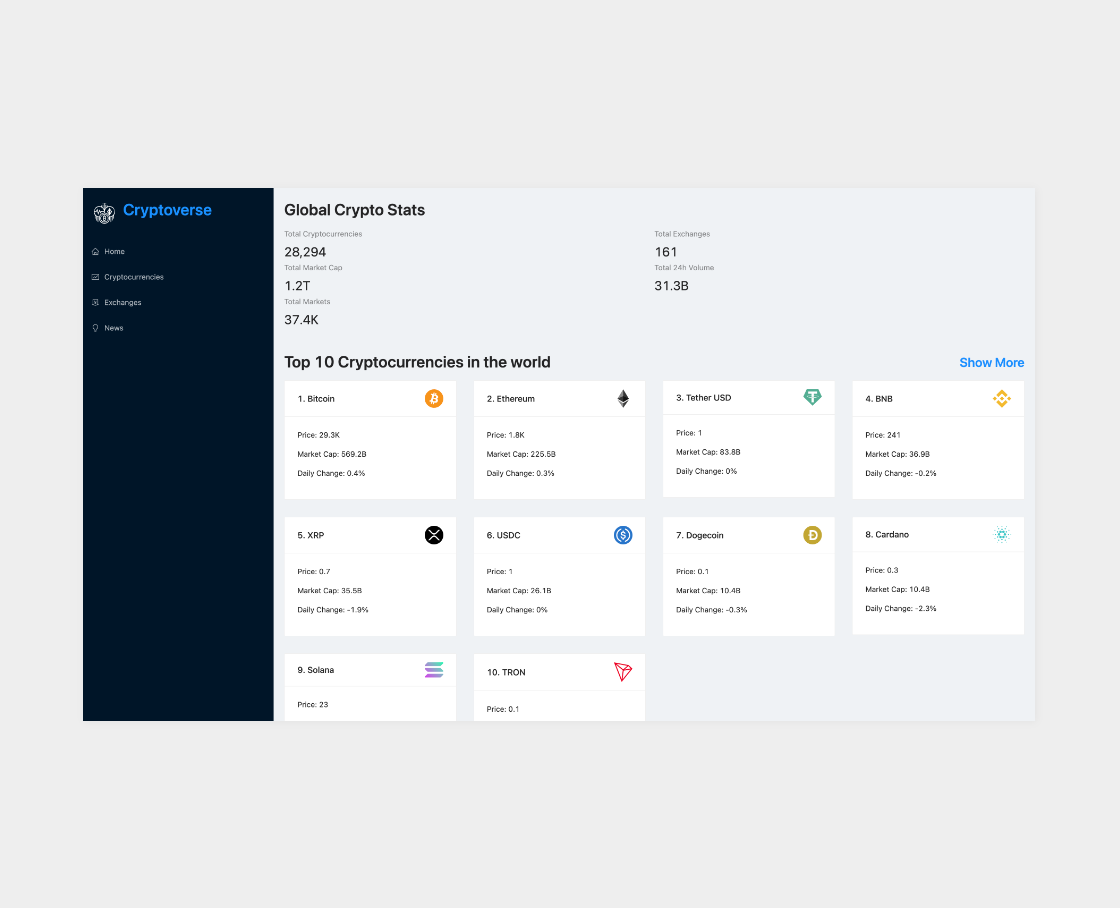This screenshot has width=1120, height=908.
Task: Click the Cryptoverse logo icon
Action: coord(104,212)
